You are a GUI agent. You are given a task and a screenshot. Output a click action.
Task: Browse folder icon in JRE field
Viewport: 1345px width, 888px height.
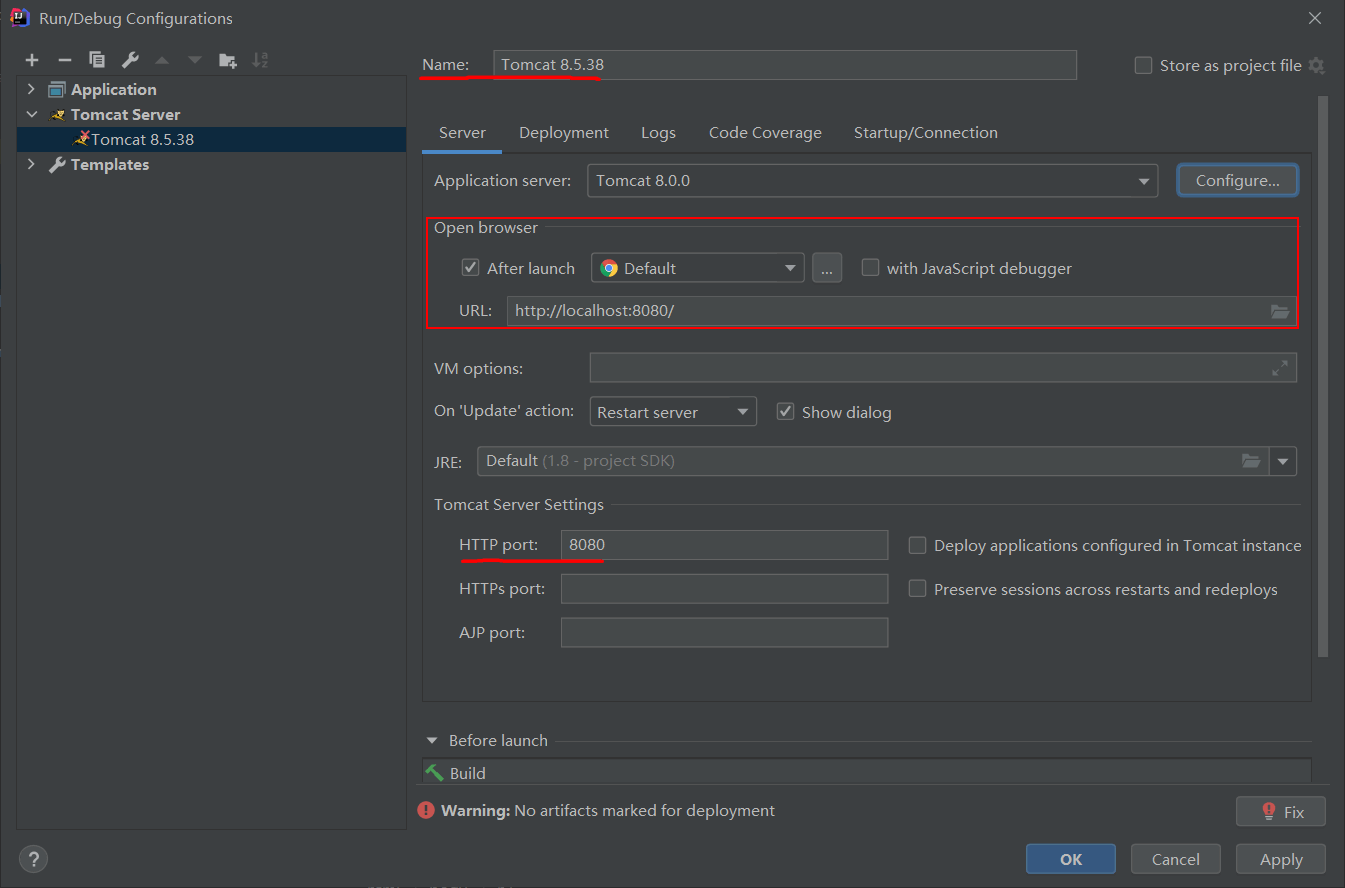click(1251, 461)
